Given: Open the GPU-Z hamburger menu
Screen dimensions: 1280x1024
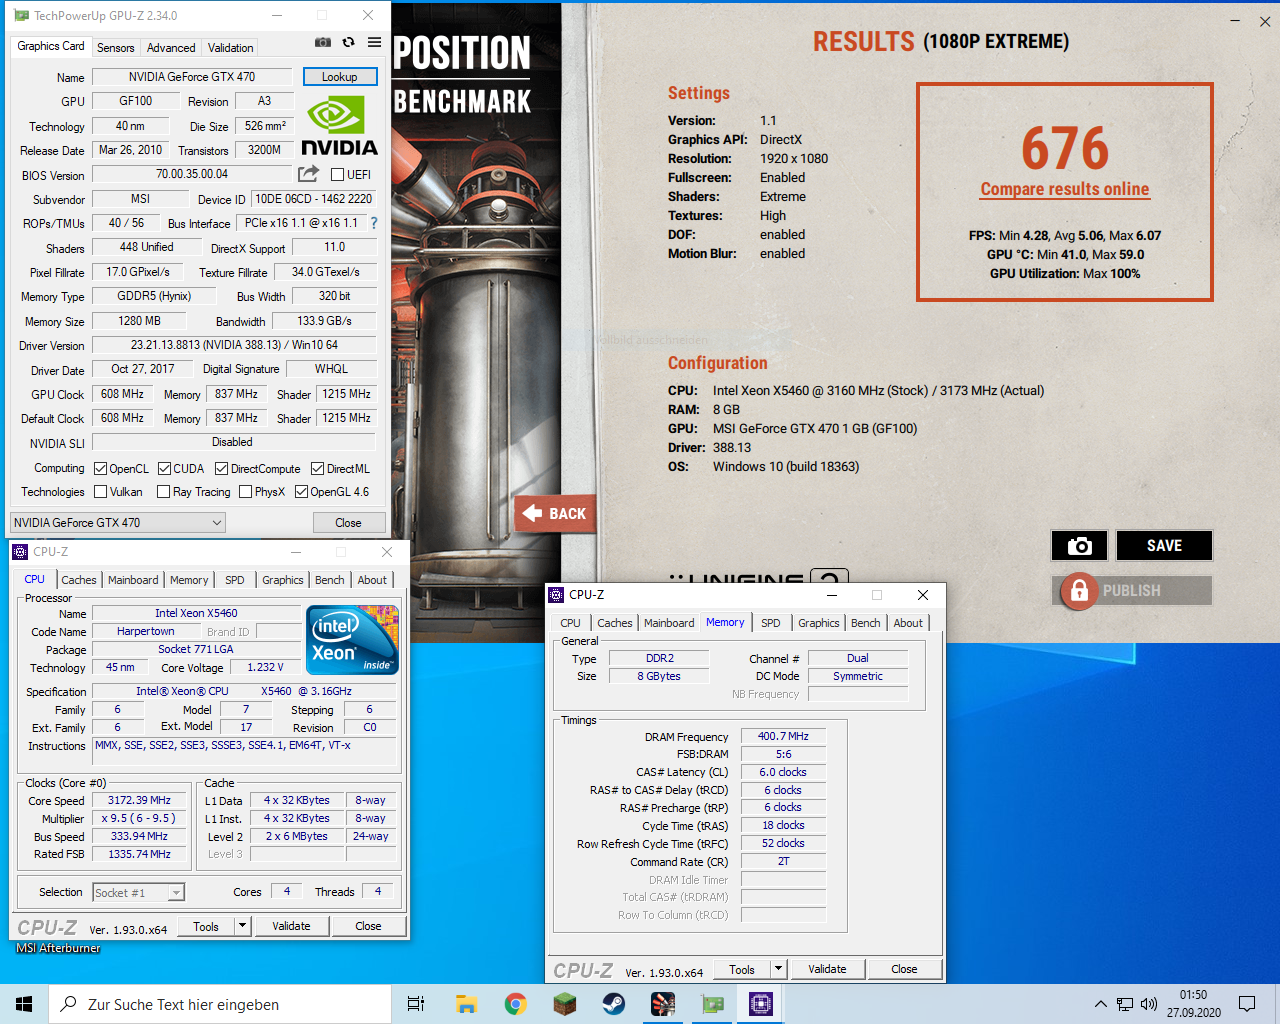Looking at the screenshot, I should [x=374, y=42].
